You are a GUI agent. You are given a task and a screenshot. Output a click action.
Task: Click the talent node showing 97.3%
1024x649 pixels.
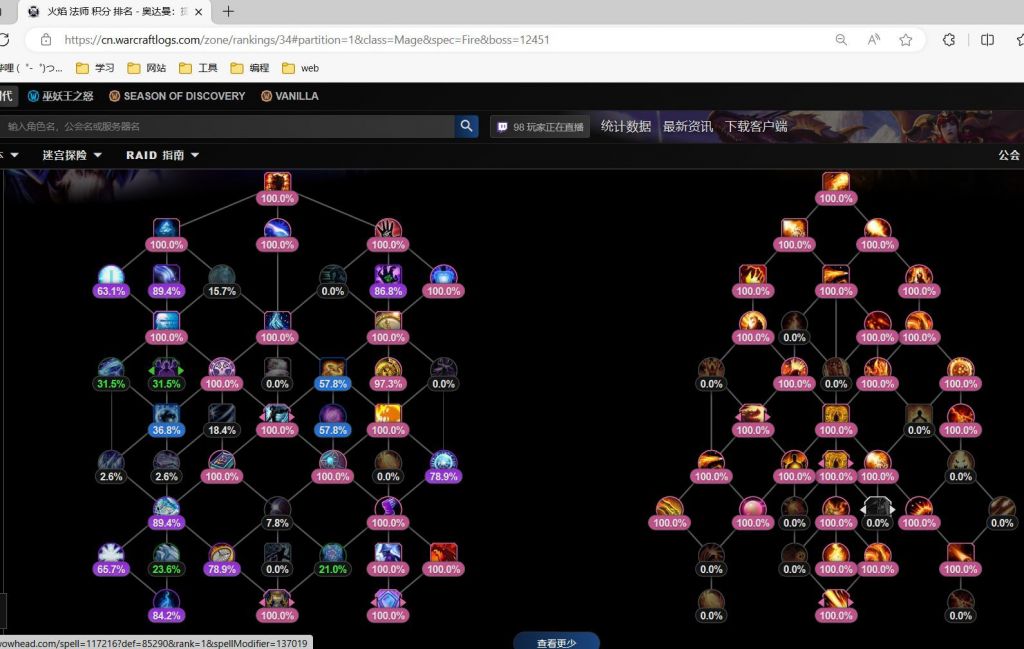point(388,369)
